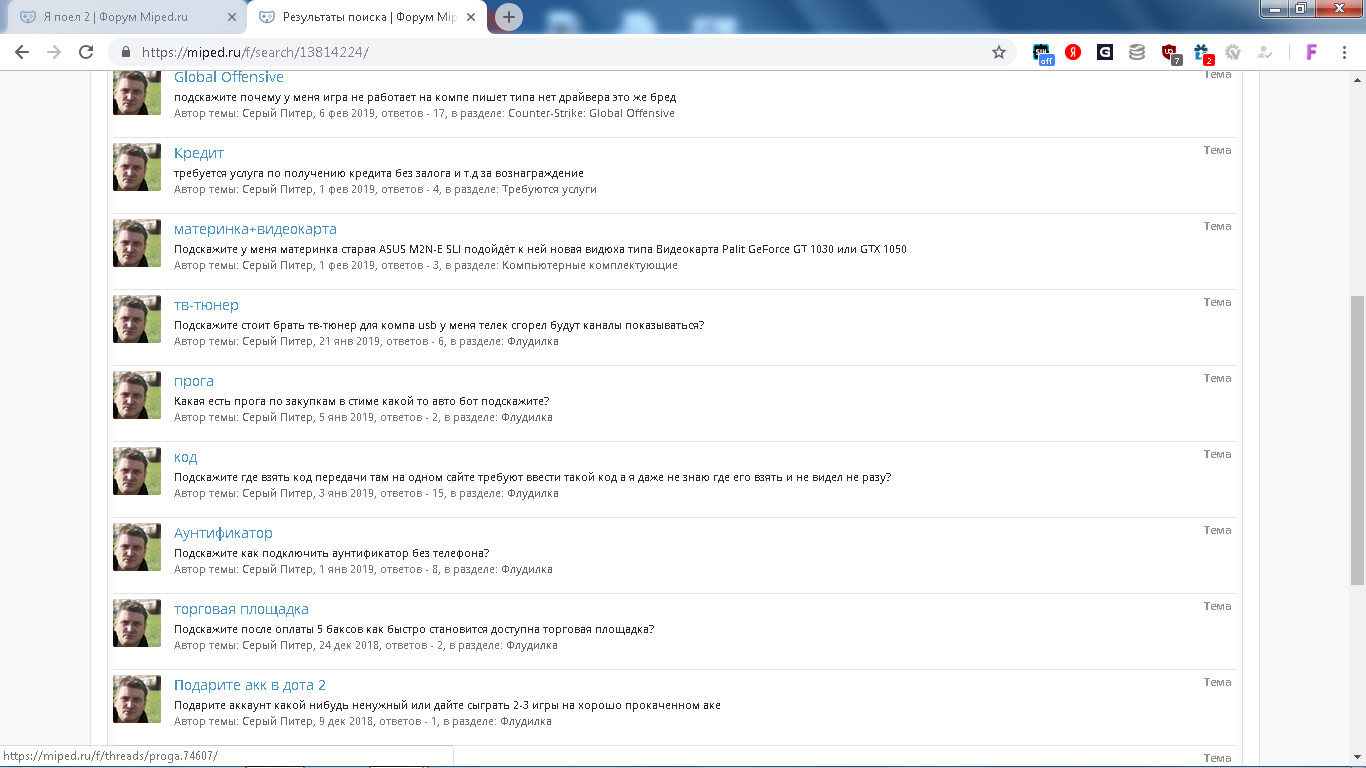Open the purple F profile icon
This screenshot has width=1366, height=768.
tap(1312, 52)
